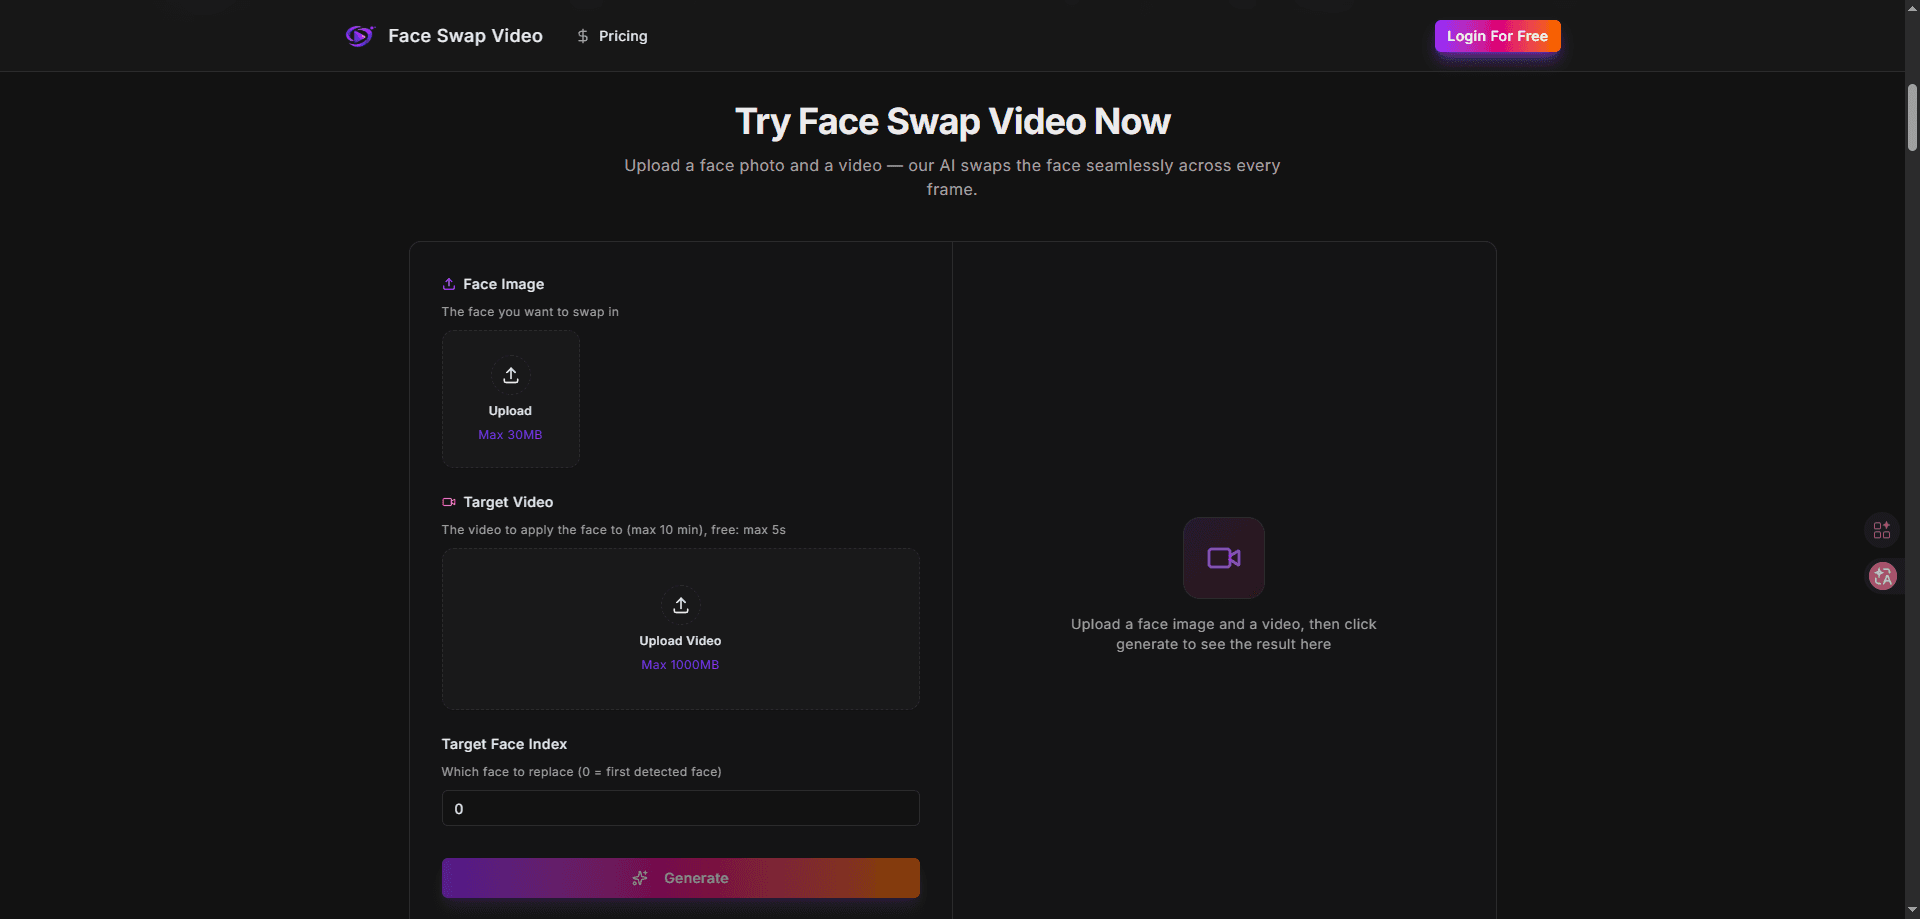Click the Generate button
Viewport: 1920px width, 919px height.
click(x=680, y=878)
